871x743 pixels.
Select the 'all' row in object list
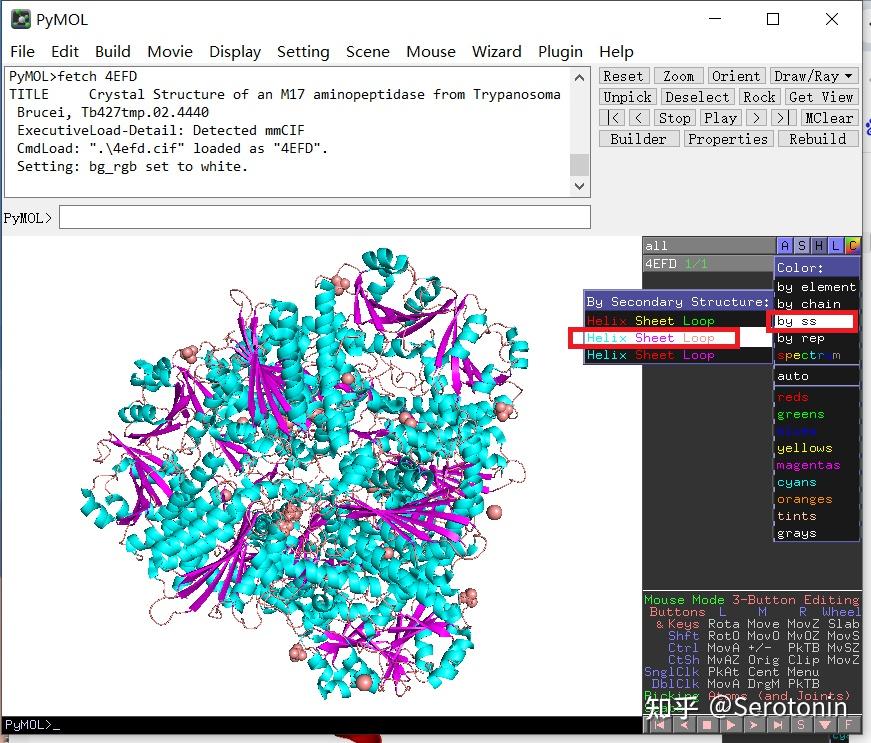tap(709, 245)
